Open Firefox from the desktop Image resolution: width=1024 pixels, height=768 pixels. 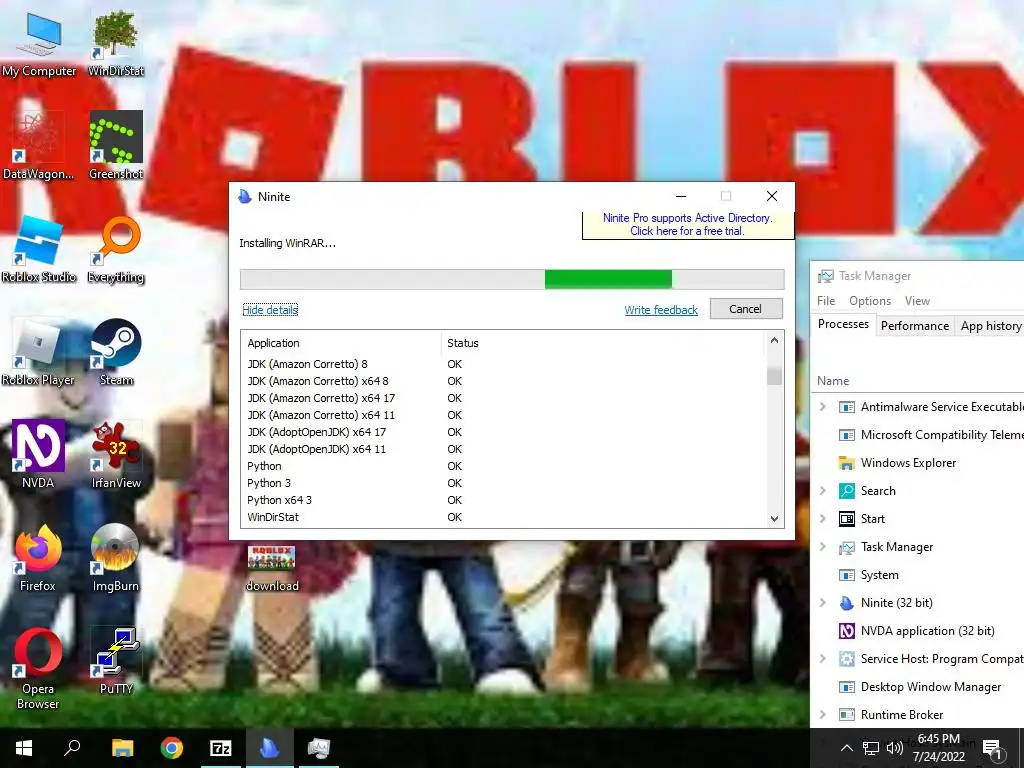pyautogui.click(x=38, y=557)
